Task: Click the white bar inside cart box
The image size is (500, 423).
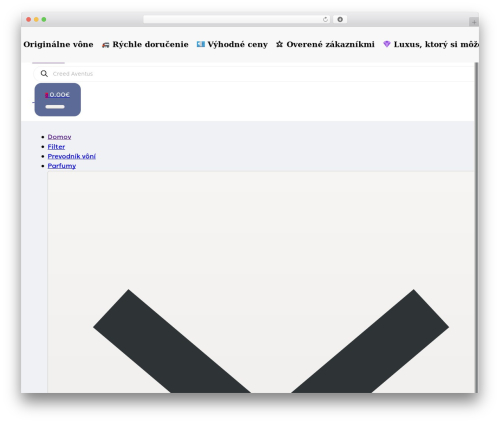Action: (x=55, y=107)
